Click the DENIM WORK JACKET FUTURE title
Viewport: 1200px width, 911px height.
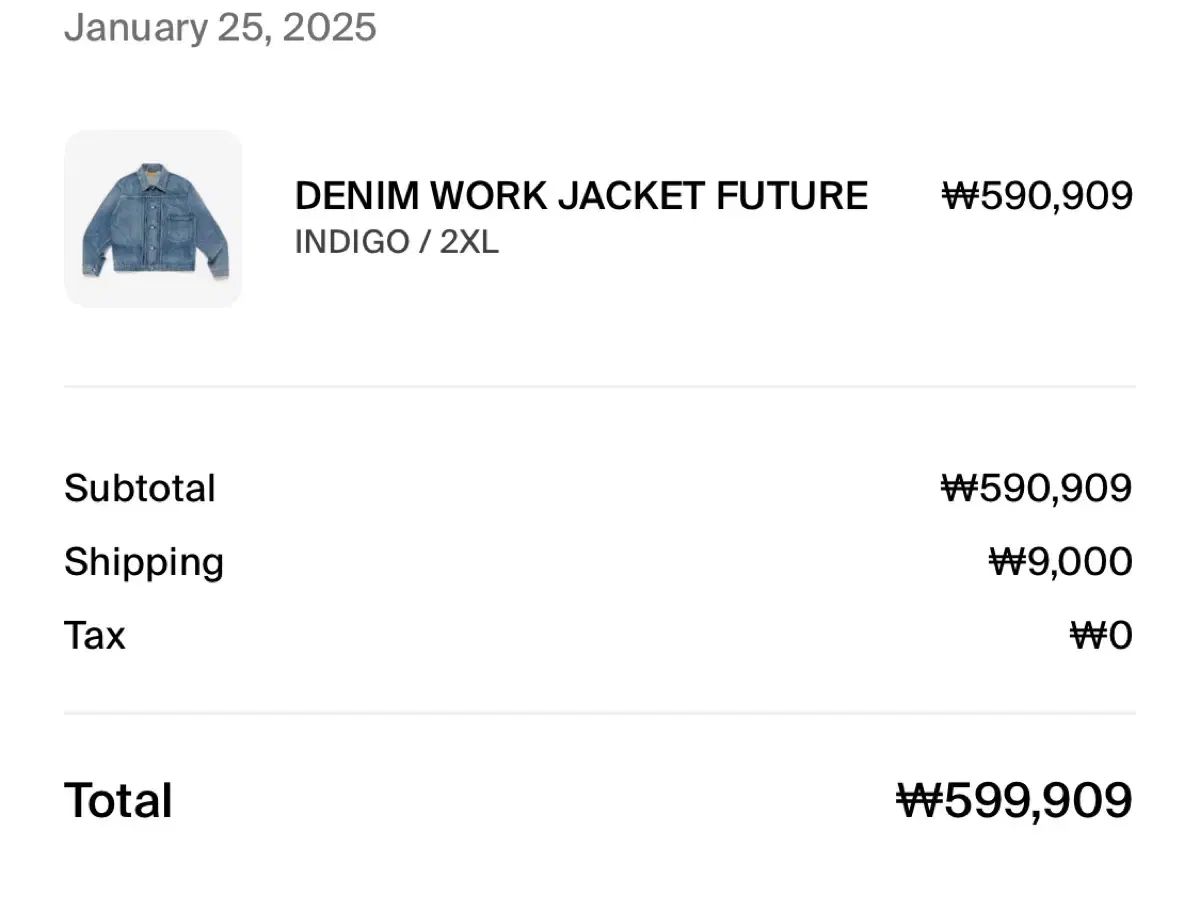[x=581, y=195]
